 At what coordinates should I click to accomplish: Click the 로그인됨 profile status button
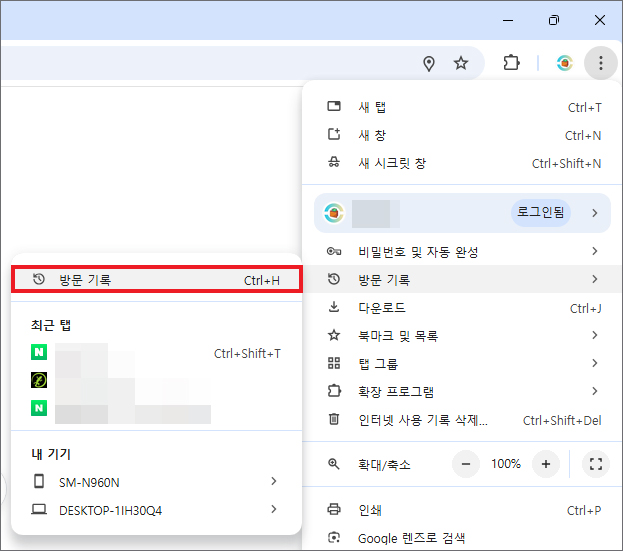point(541,212)
